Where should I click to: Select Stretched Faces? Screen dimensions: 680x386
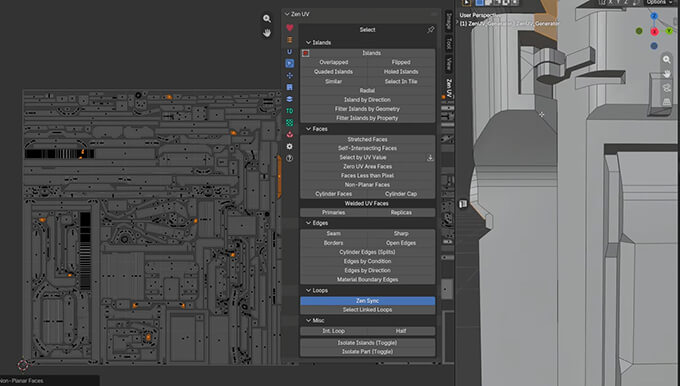coord(367,139)
